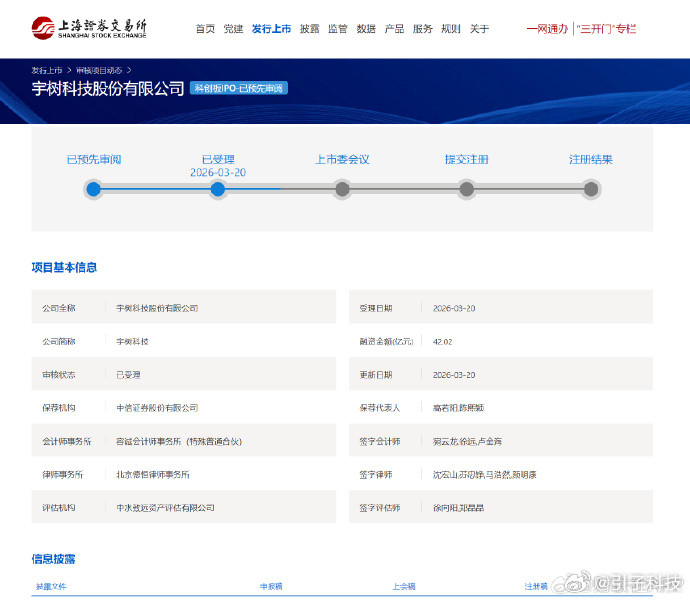The height and width of the screenshot is (601, 690).
Task: Click the 保荐机构 field label
Action: coord(59,408)
